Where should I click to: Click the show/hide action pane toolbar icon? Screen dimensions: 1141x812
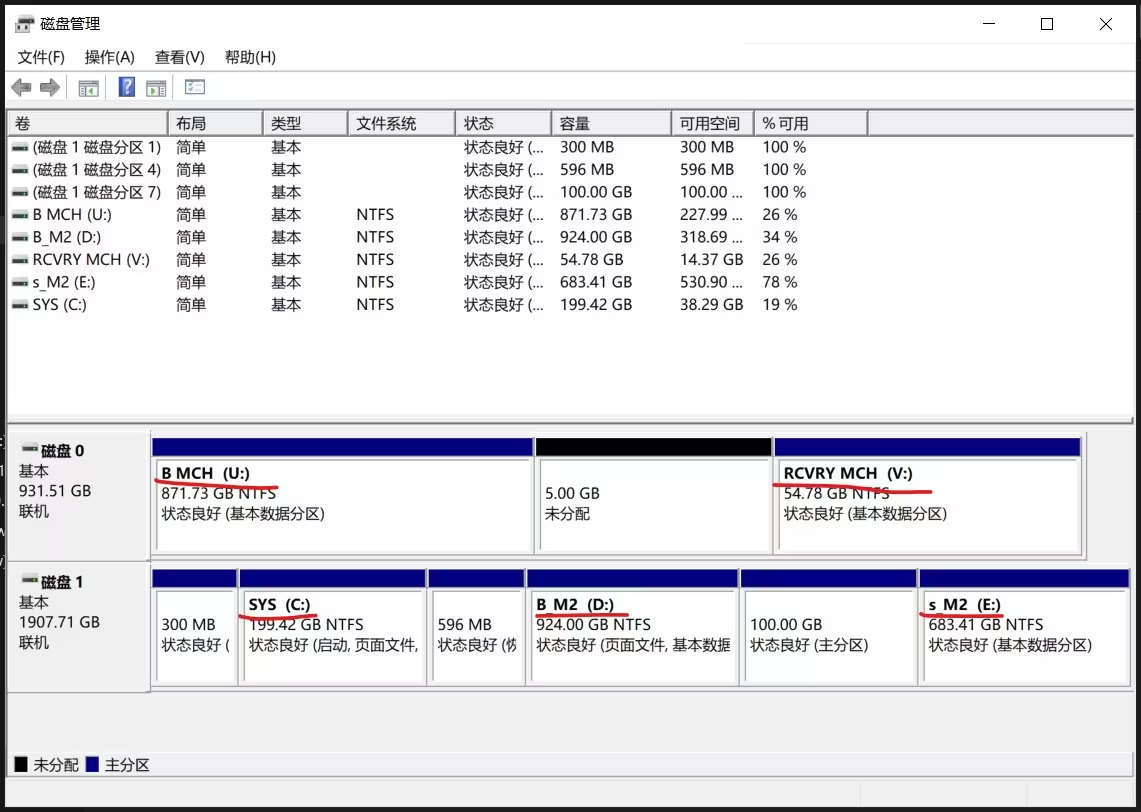156,87
